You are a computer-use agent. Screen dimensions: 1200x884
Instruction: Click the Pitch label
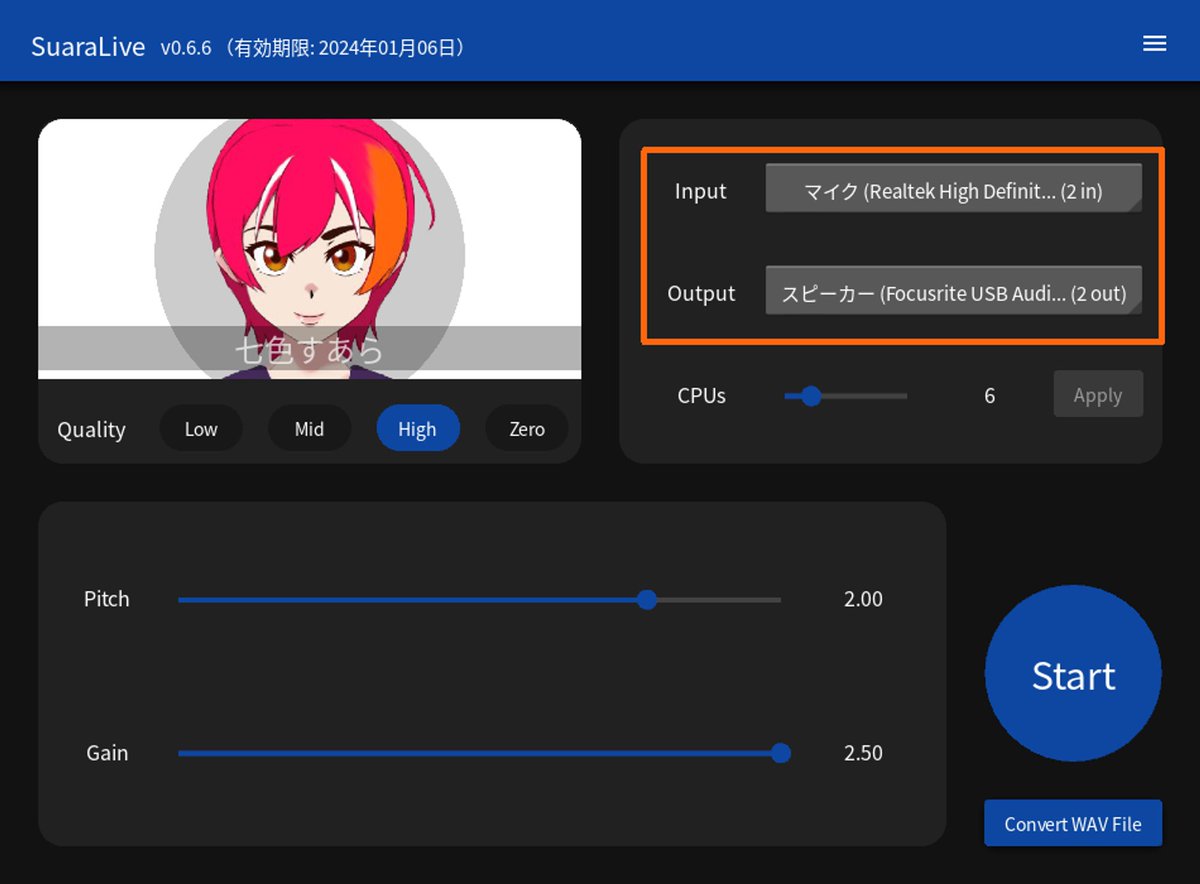pos(106,599)
